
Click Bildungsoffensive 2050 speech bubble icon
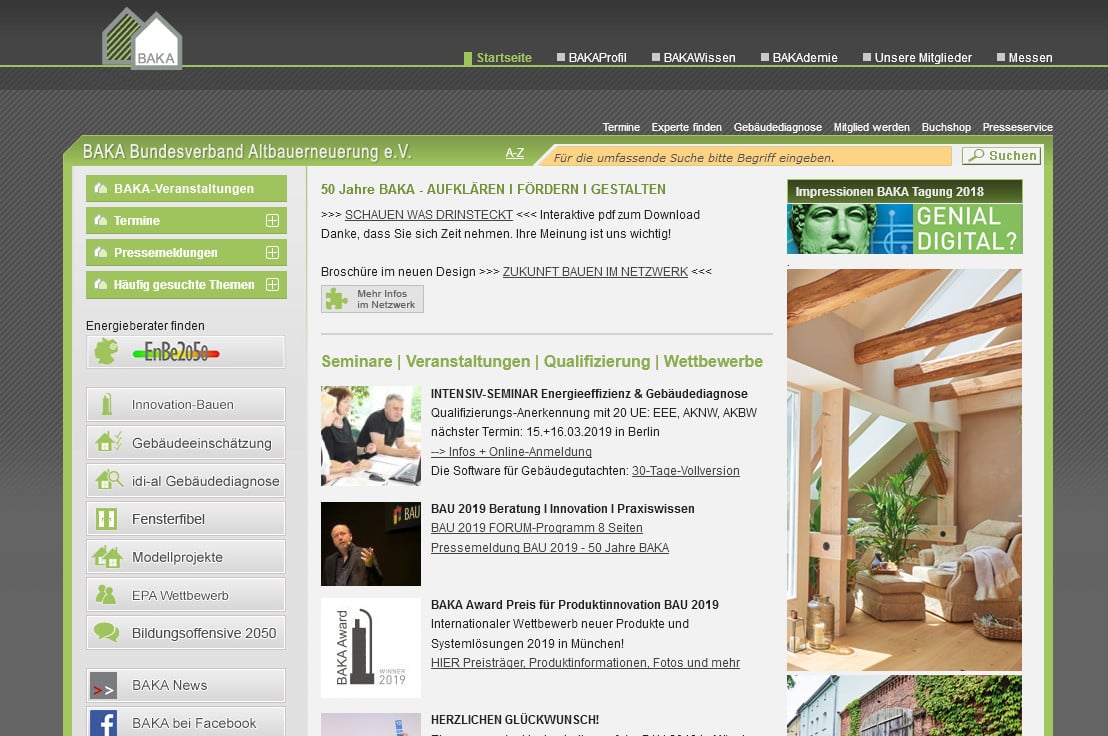(107, 631)
